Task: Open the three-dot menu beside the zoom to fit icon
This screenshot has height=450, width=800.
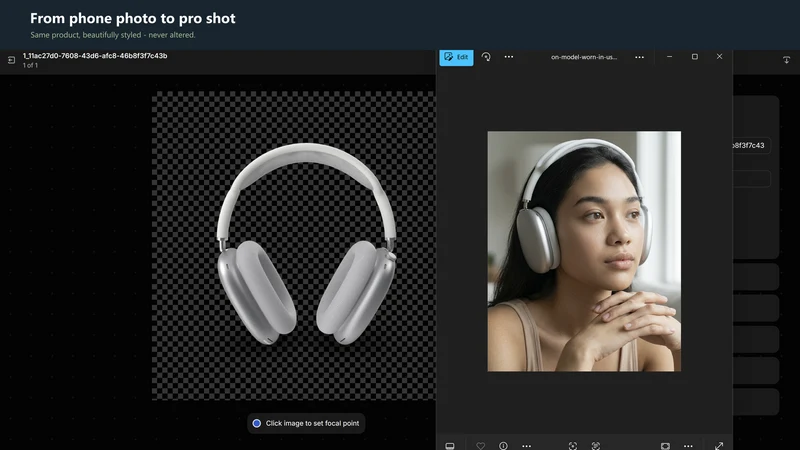Action: pyautogui.click(x=688, y=445)
